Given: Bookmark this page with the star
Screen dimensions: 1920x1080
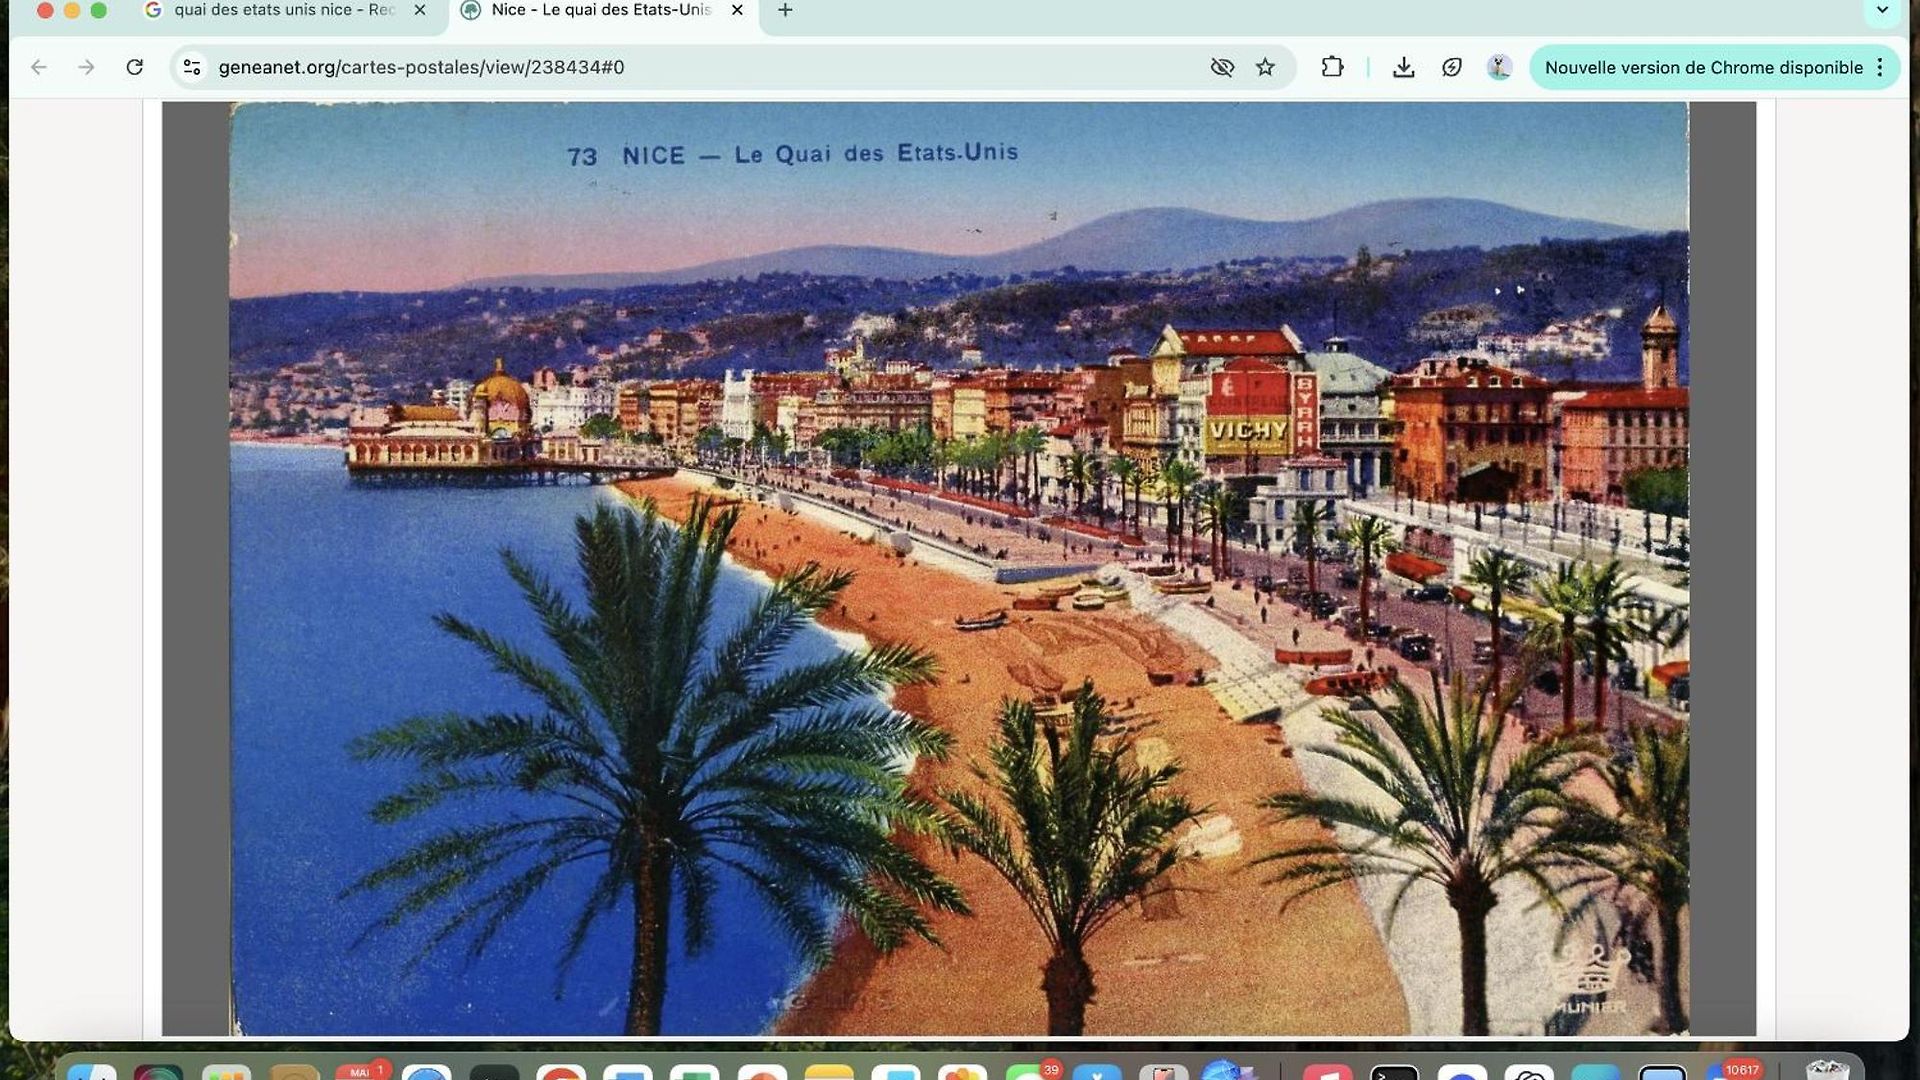Looking at the screenshot, I should pyautogui.click(x=1266, y=67).
